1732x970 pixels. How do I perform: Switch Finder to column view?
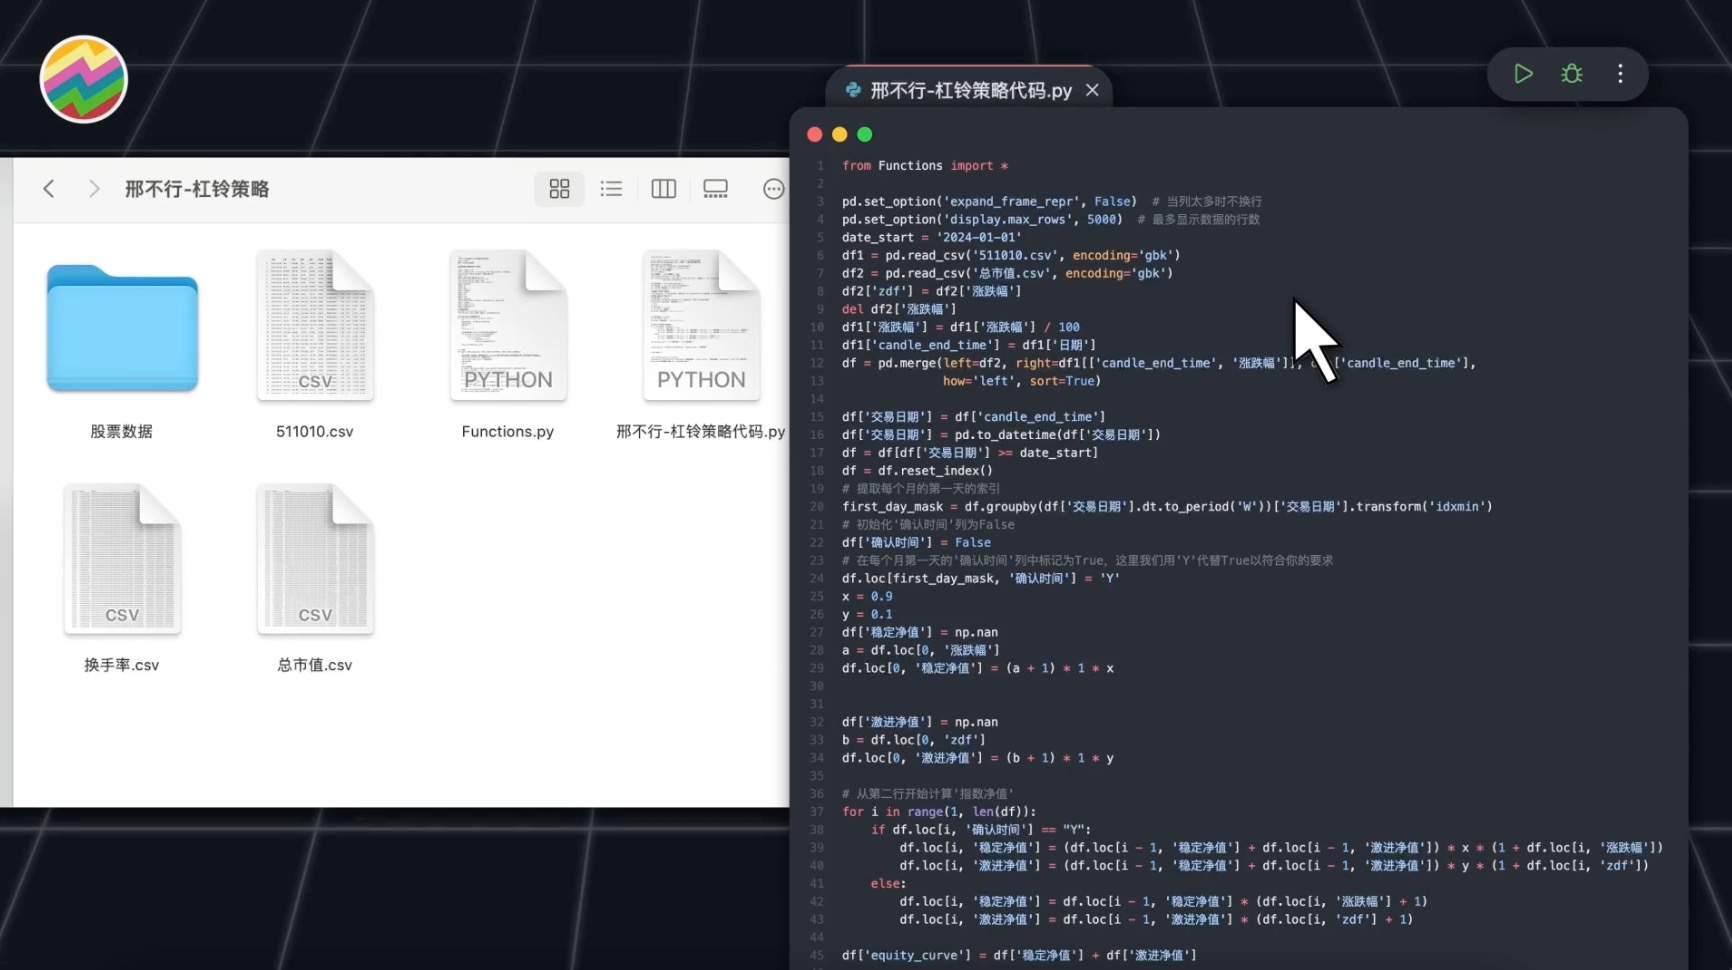663,188
